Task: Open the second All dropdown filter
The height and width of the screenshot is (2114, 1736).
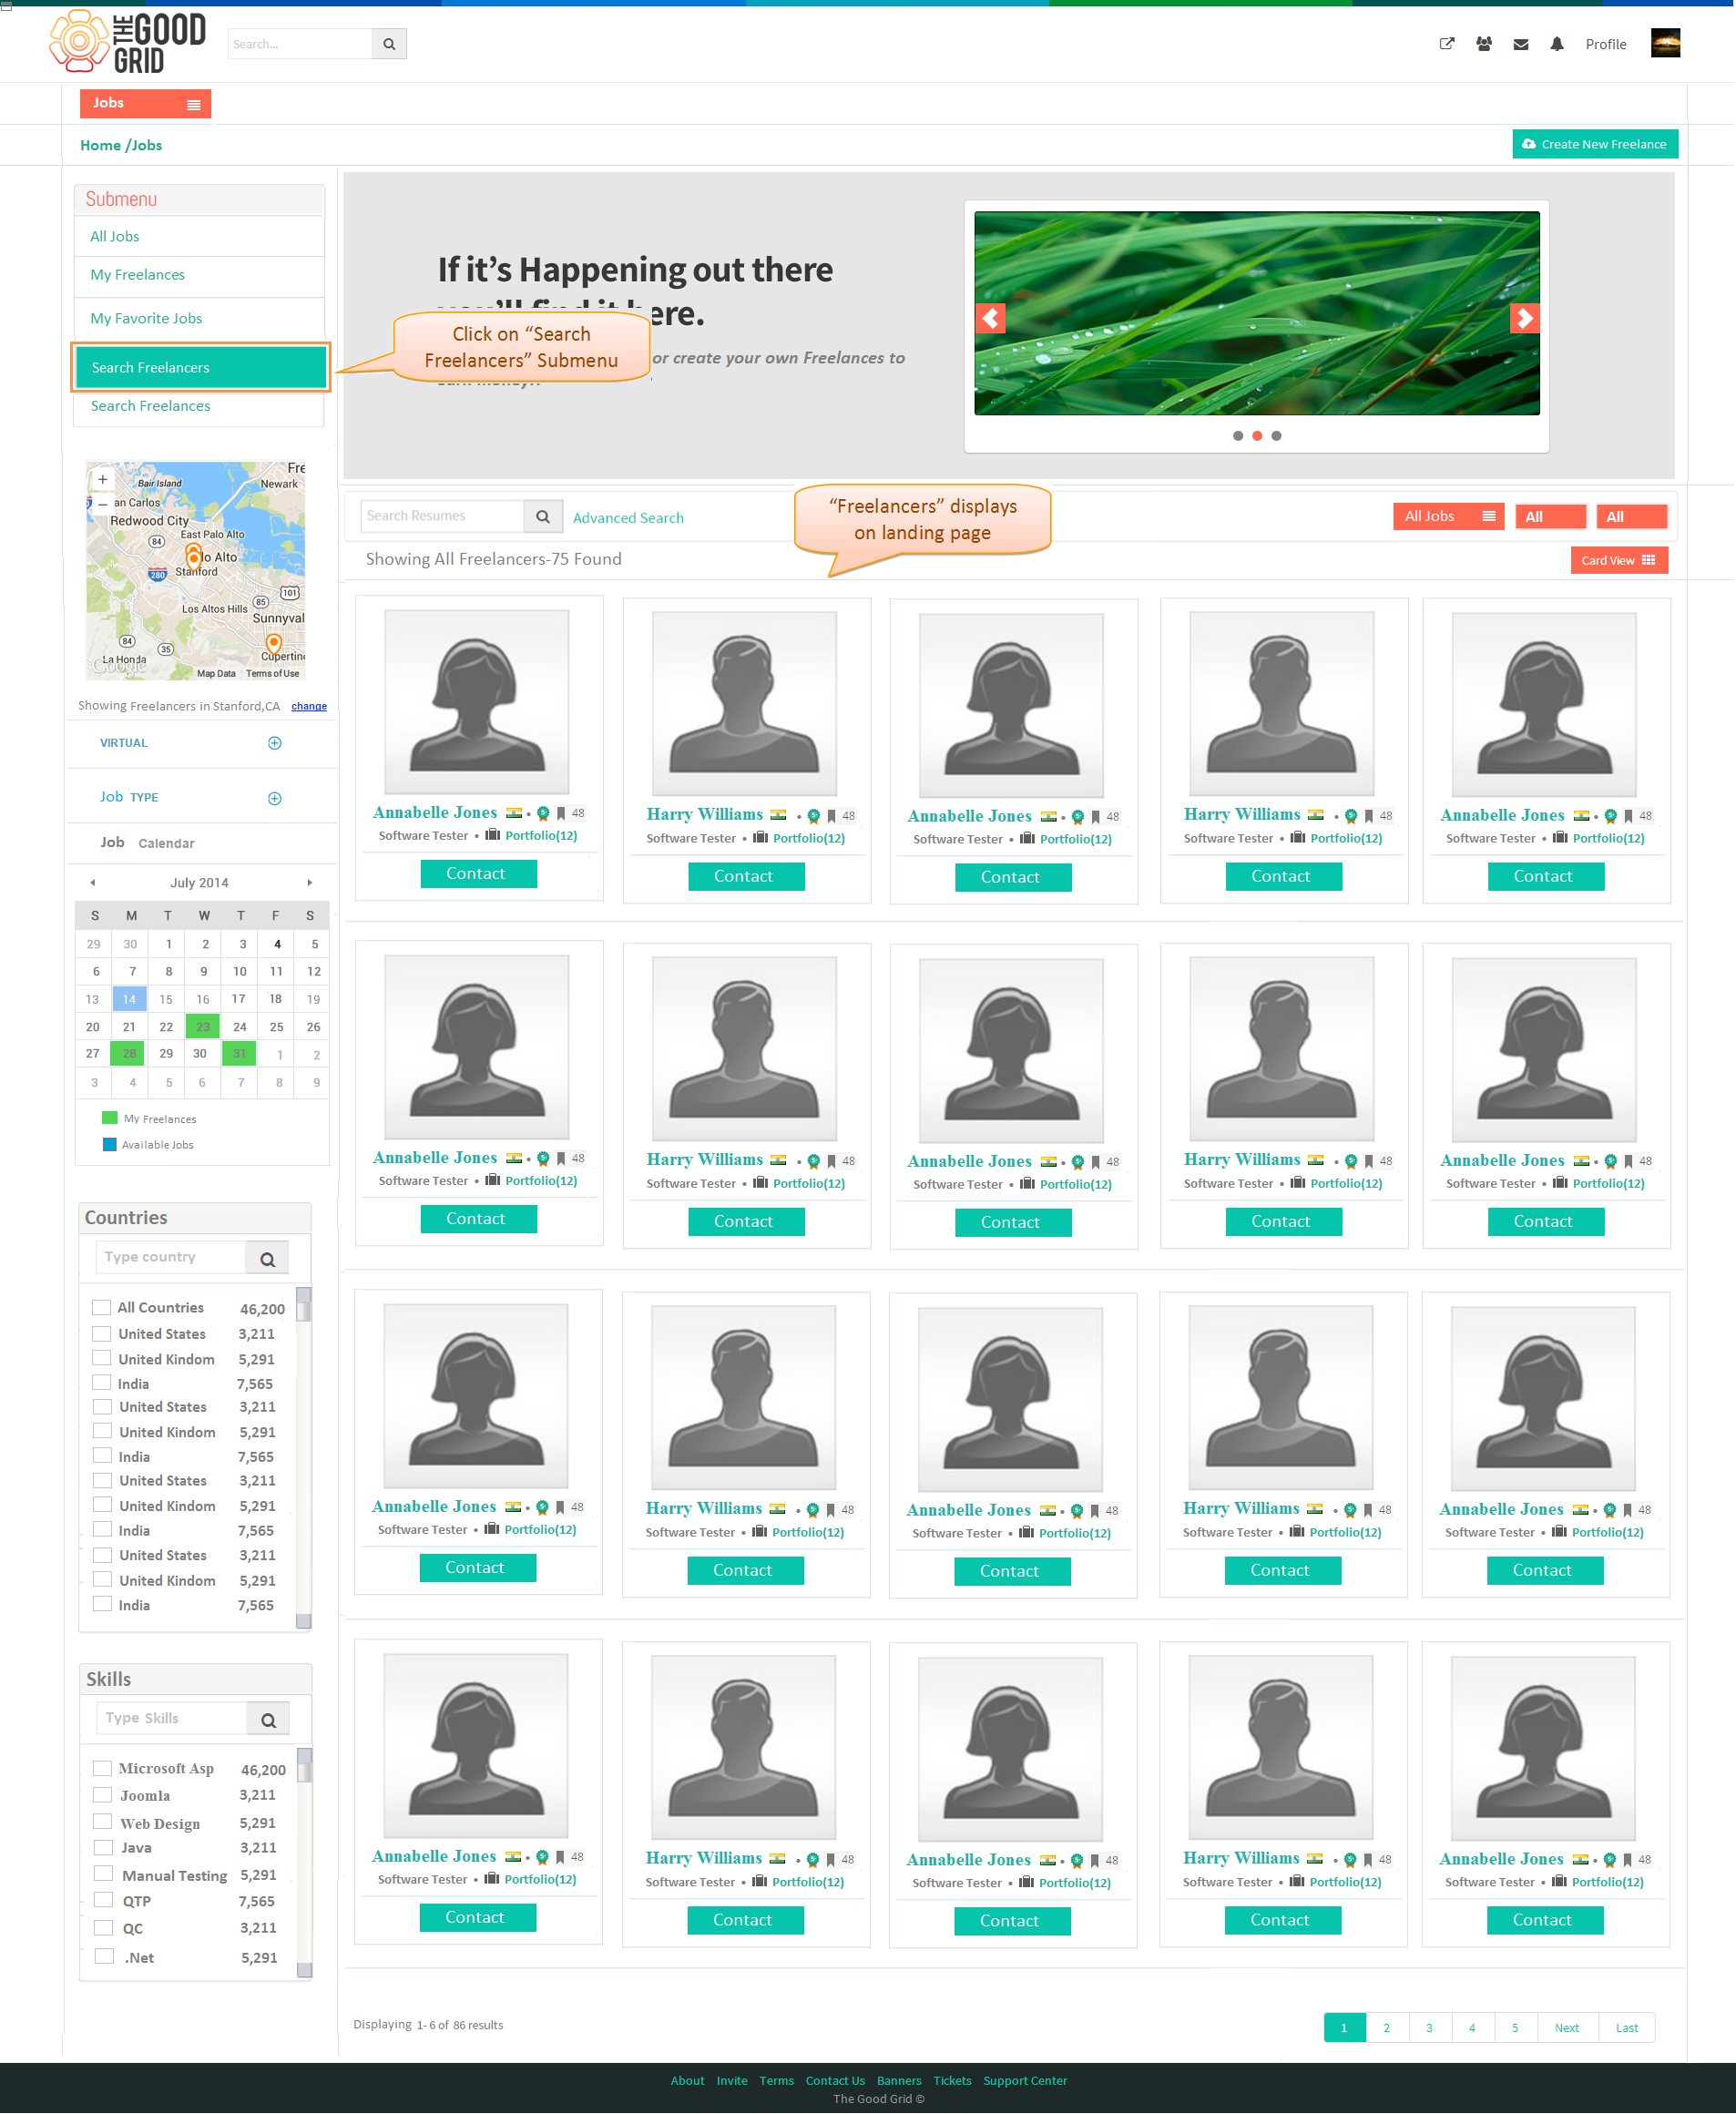Action: pyautogui.click(x=1632, y=517)
